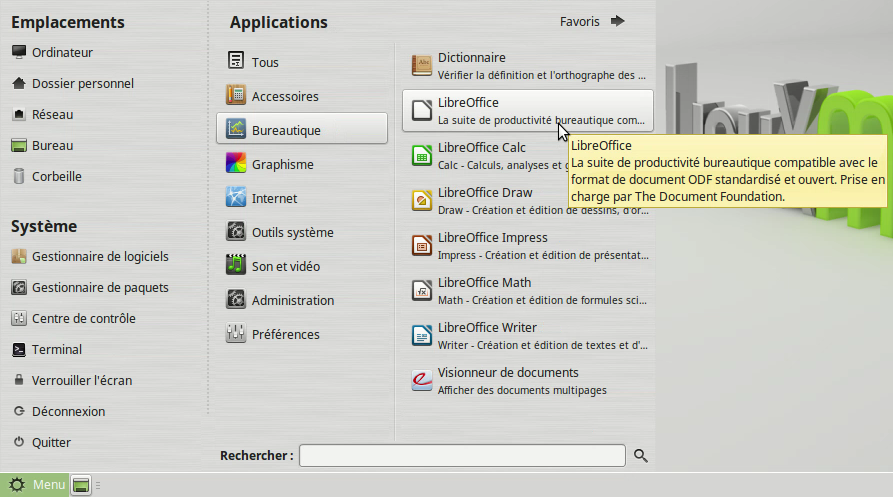The width and height of the screenshot is (893, 497).
Task: Open Dictionnaire from its title
Action: pyautogui.click(x=472, y=58)
